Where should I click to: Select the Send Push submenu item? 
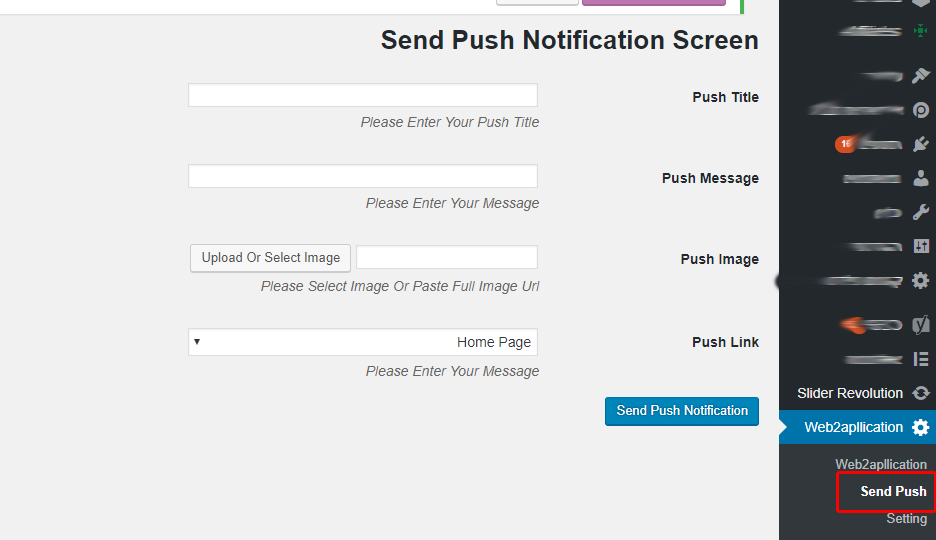893,491
